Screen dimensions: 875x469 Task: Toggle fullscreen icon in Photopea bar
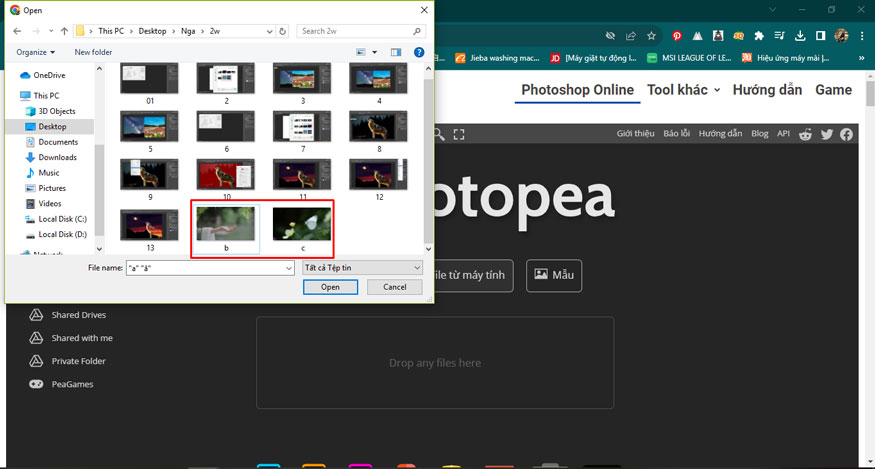click(x=459, y=134)
